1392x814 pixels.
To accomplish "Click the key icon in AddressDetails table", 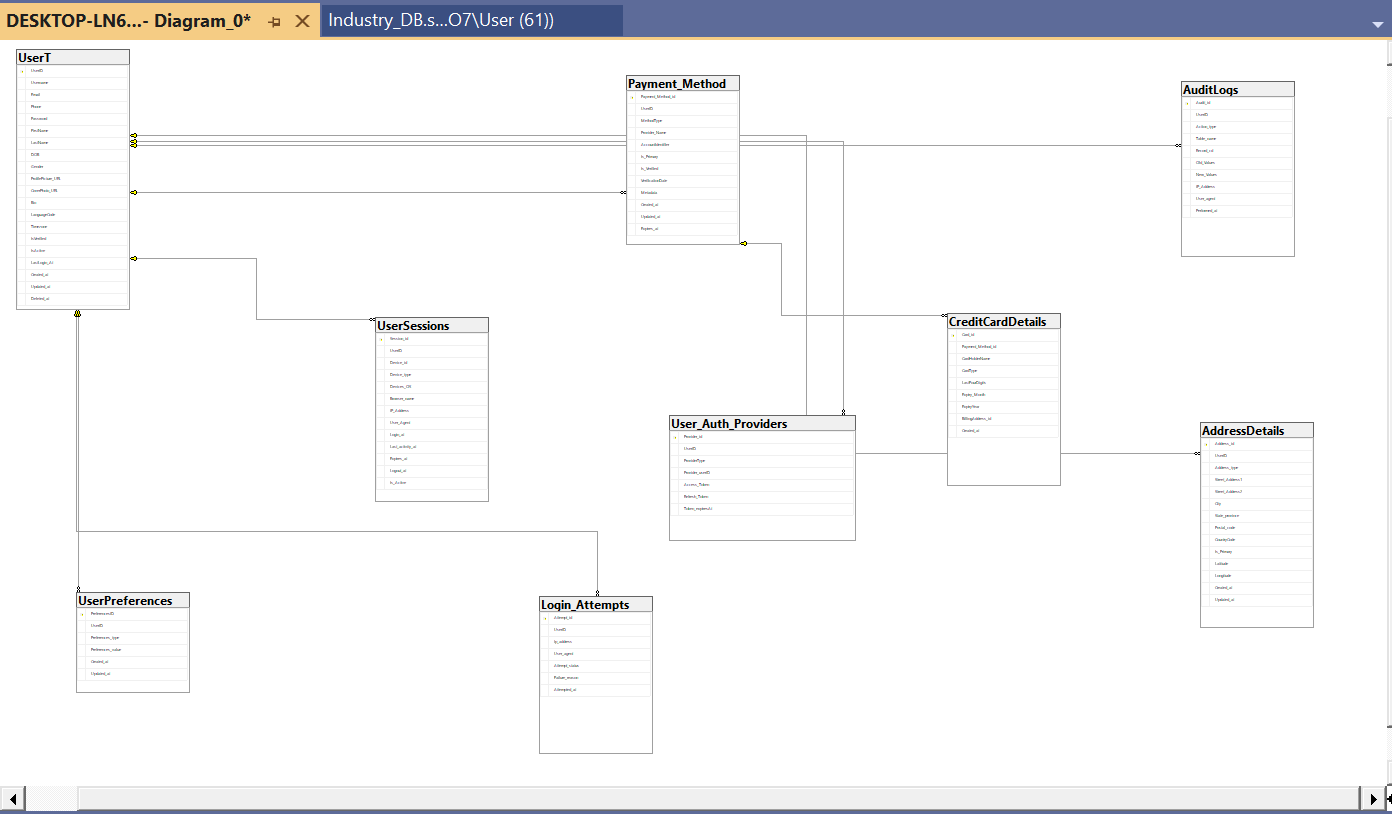I will [1206, 444].
